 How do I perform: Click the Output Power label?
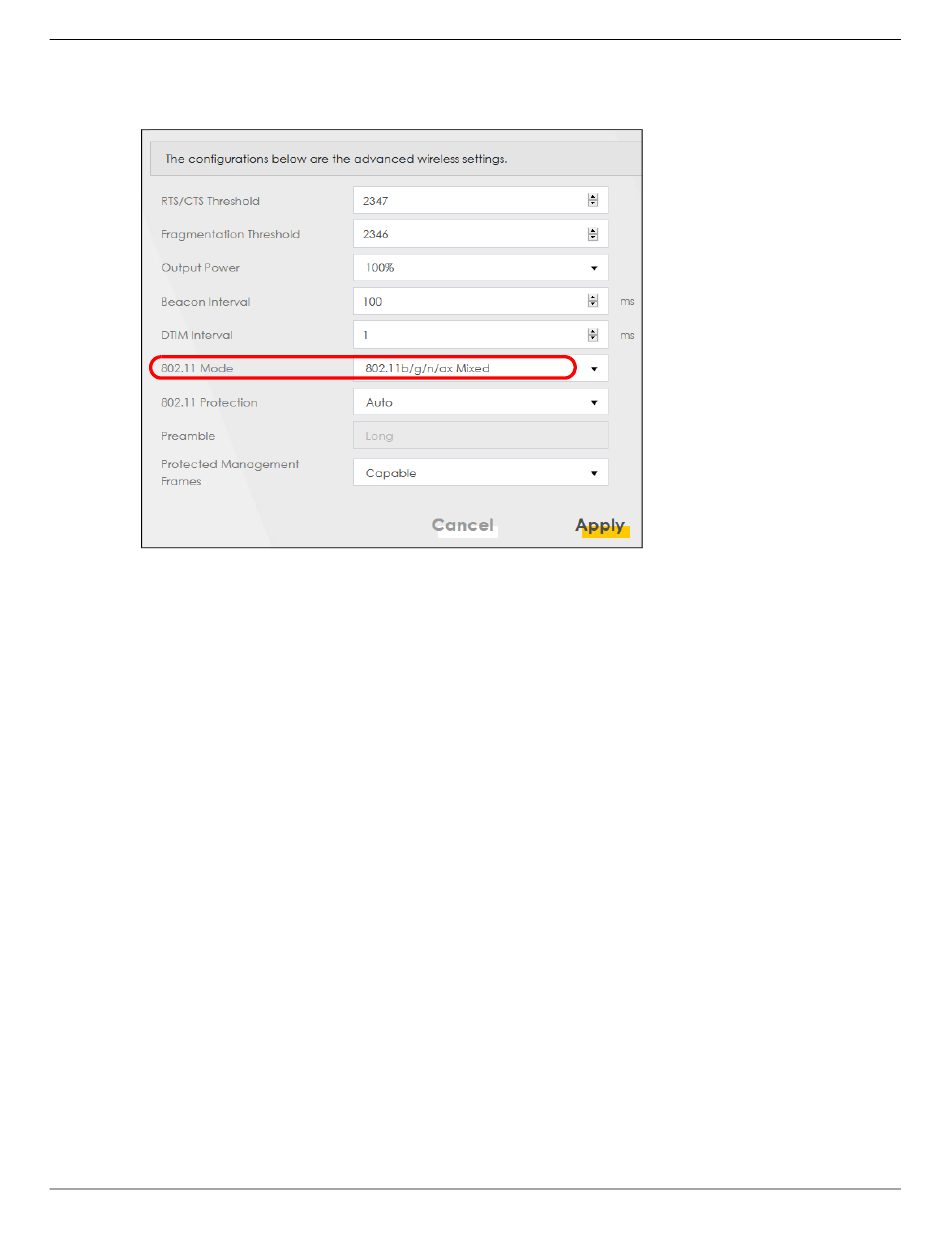201,268
